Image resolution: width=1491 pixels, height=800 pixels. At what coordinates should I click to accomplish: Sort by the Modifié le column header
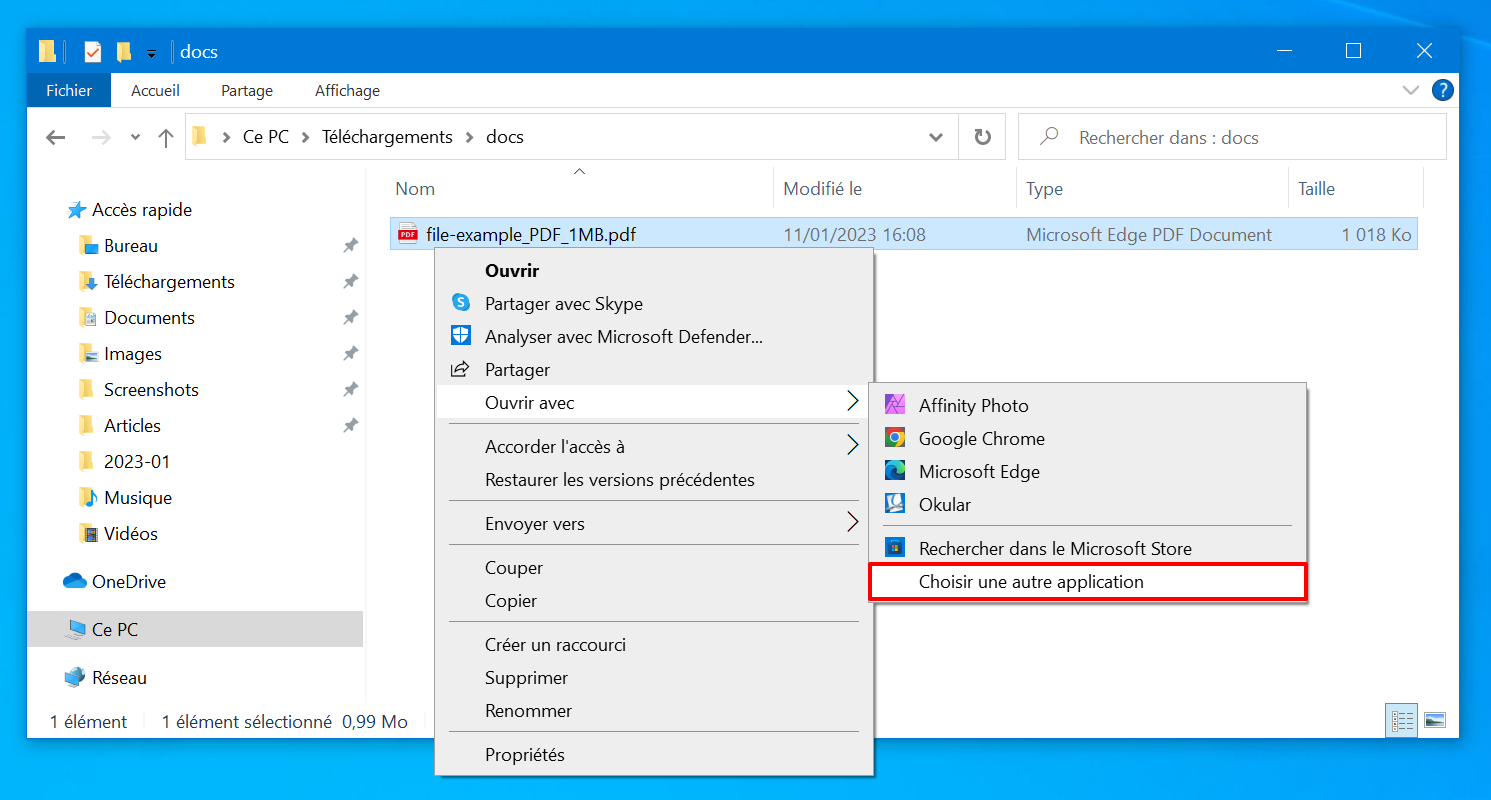coord(896,188)
